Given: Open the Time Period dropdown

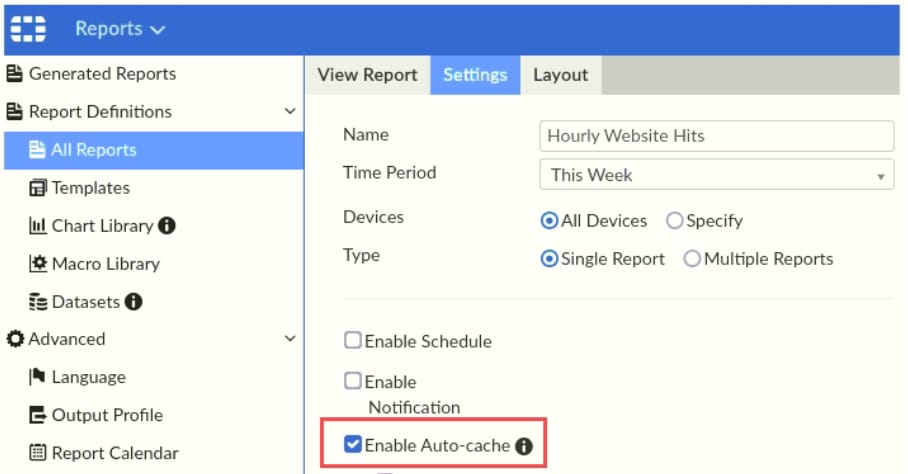Looking at the screenshot, I should pos(716,175).
